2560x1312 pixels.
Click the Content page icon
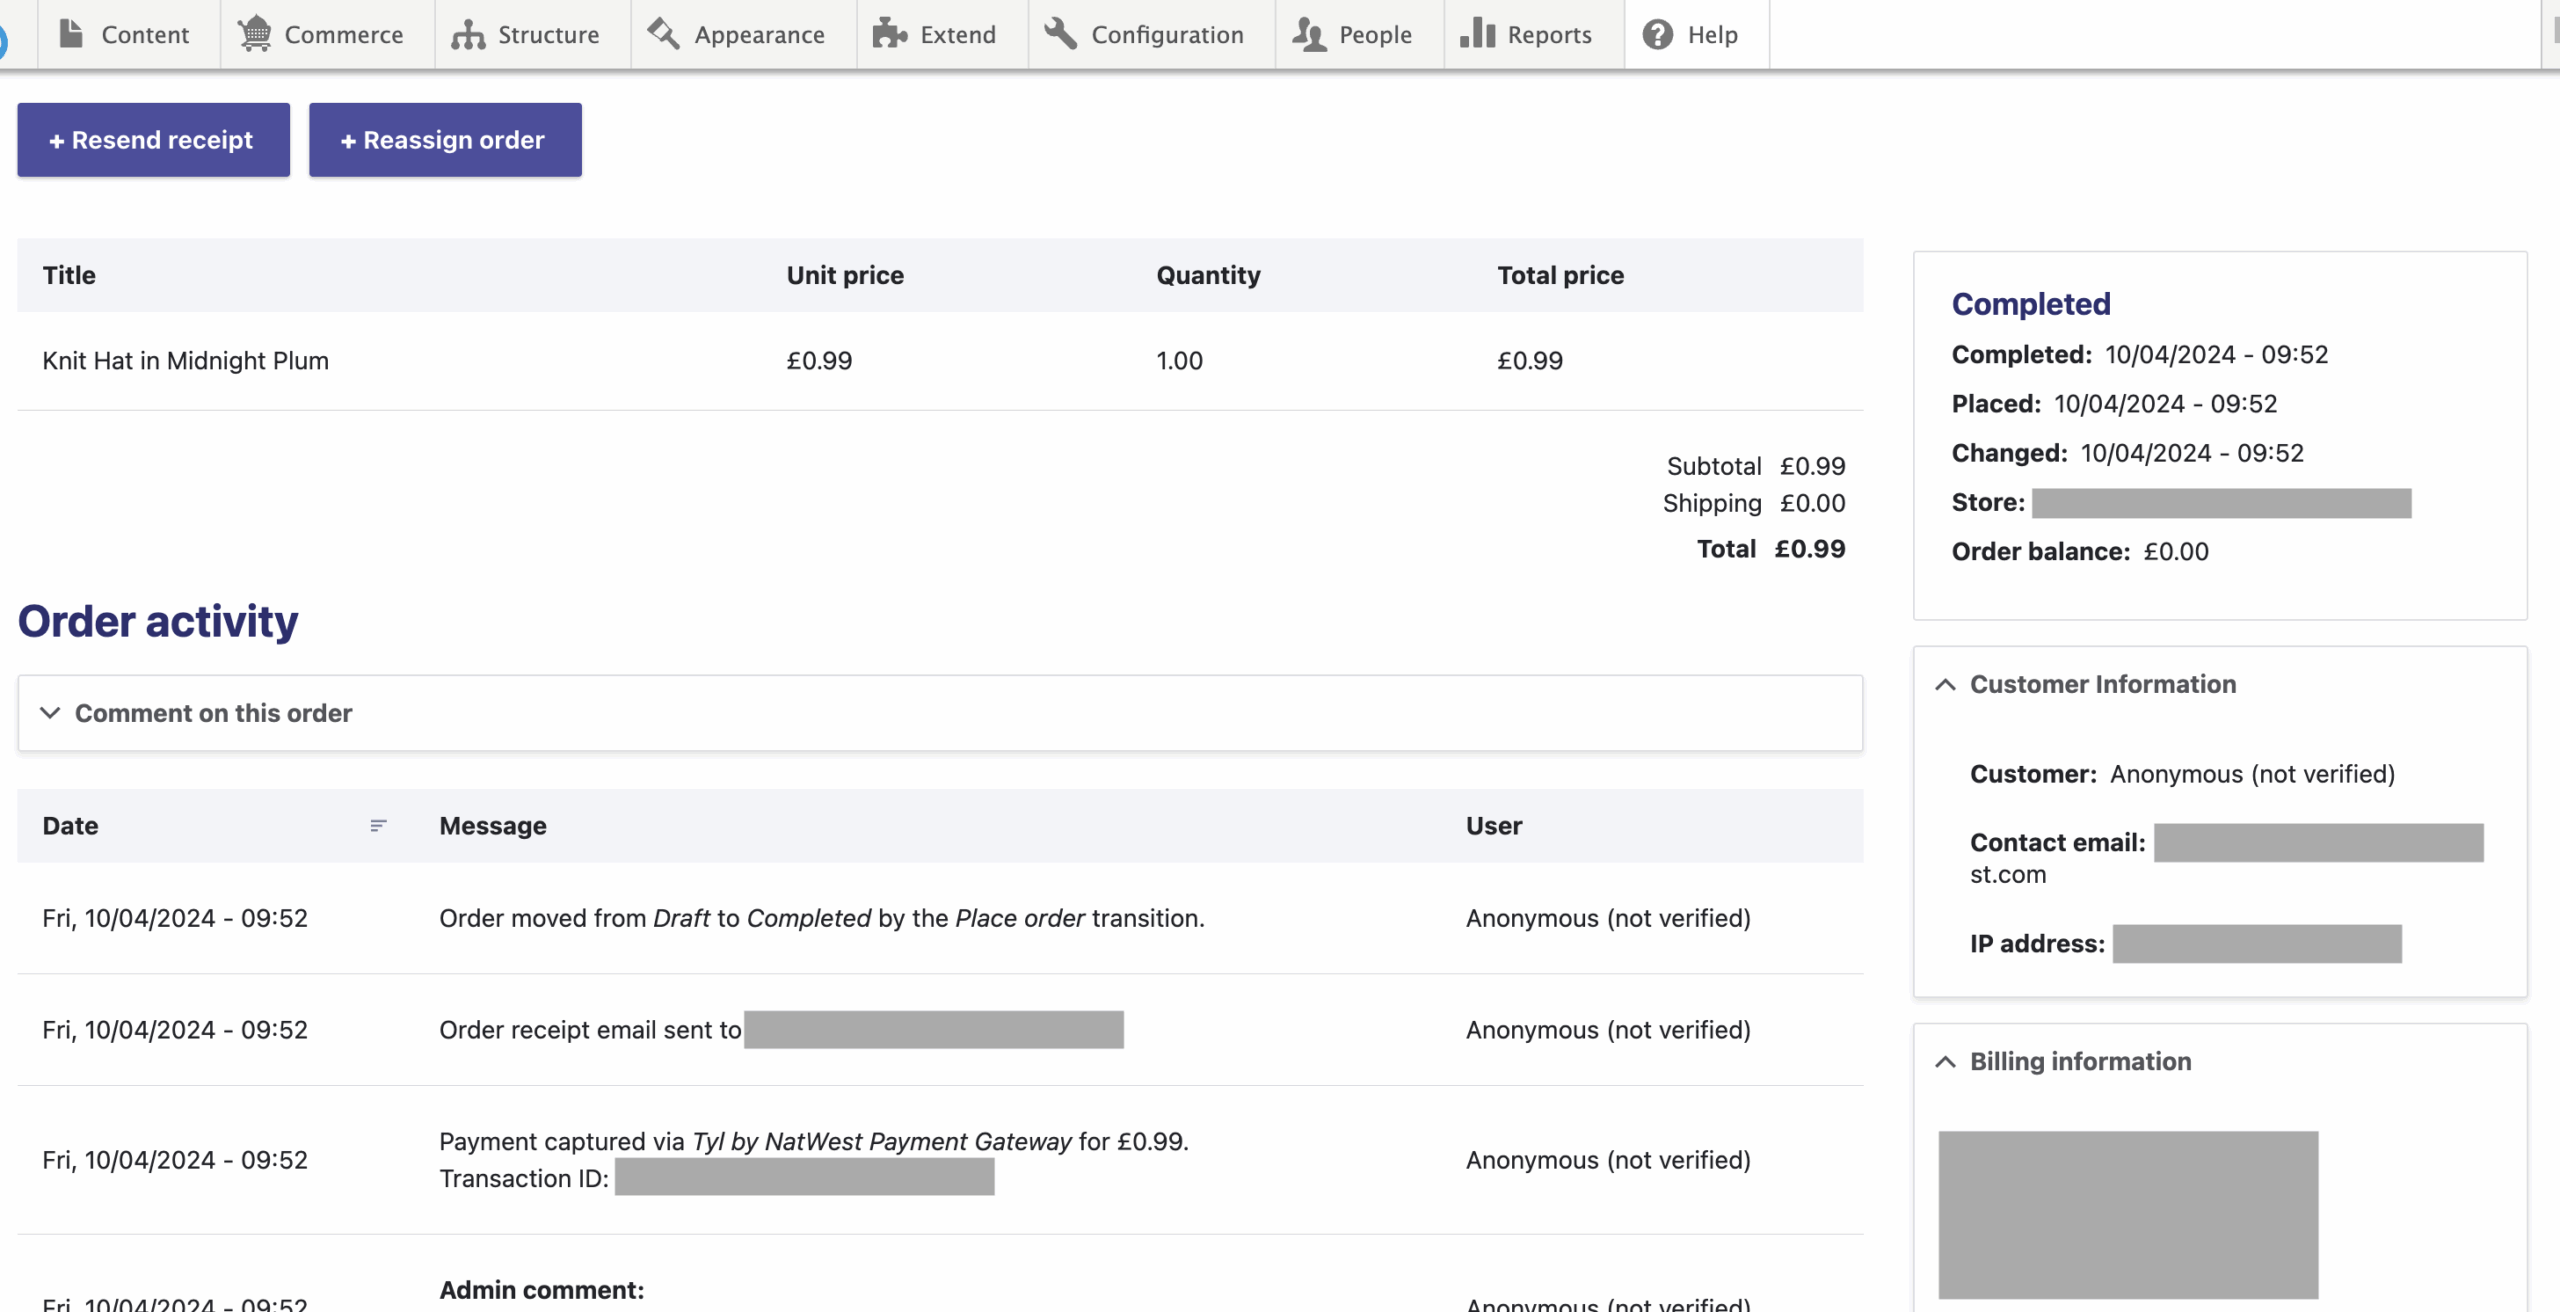point(70,34)
